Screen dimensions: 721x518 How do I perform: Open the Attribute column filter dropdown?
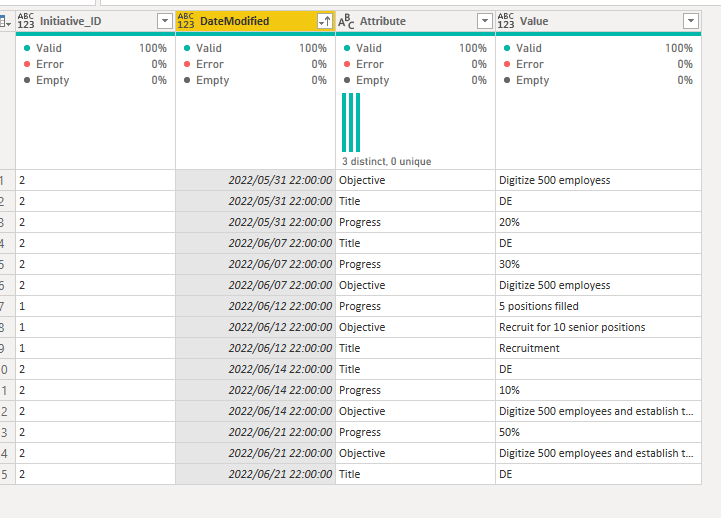[485, 21]
